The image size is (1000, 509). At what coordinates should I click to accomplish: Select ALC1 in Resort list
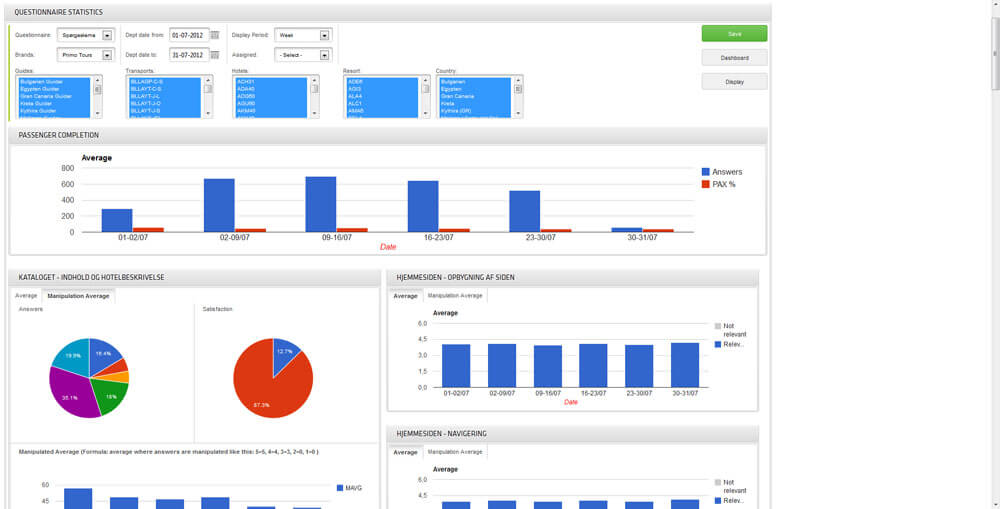[x=383, y=103]
